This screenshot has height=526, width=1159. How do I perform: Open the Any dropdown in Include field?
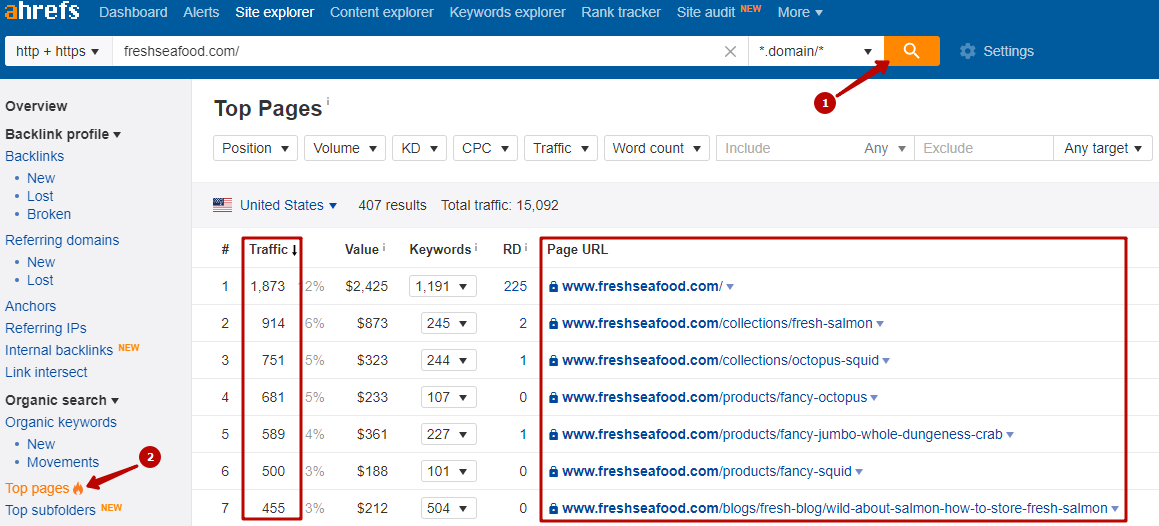(x=885, y=148)
